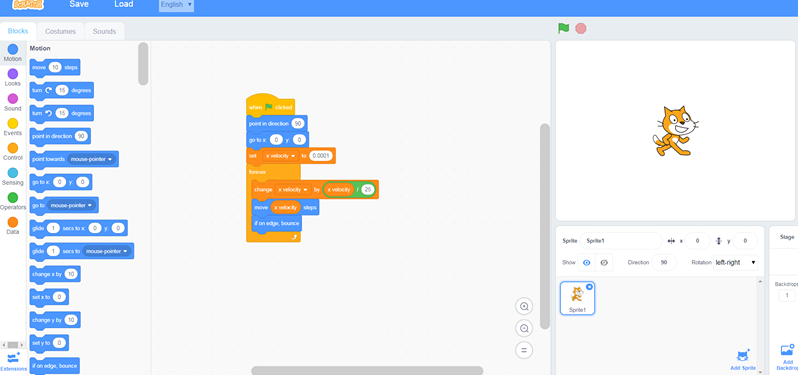
Task: Click the Stage panel label
Action: click(x=787, y=237)
